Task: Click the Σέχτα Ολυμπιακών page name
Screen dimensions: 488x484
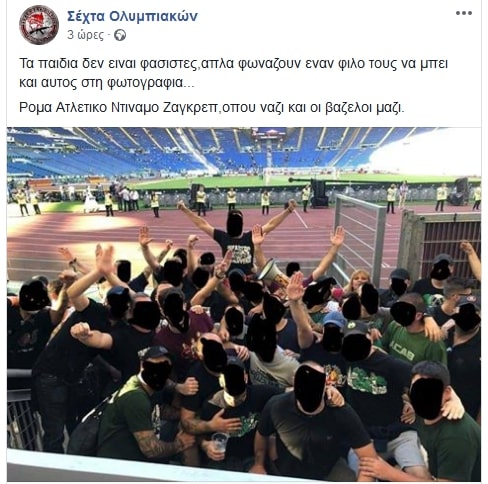Action: click(x=132, y=16)
